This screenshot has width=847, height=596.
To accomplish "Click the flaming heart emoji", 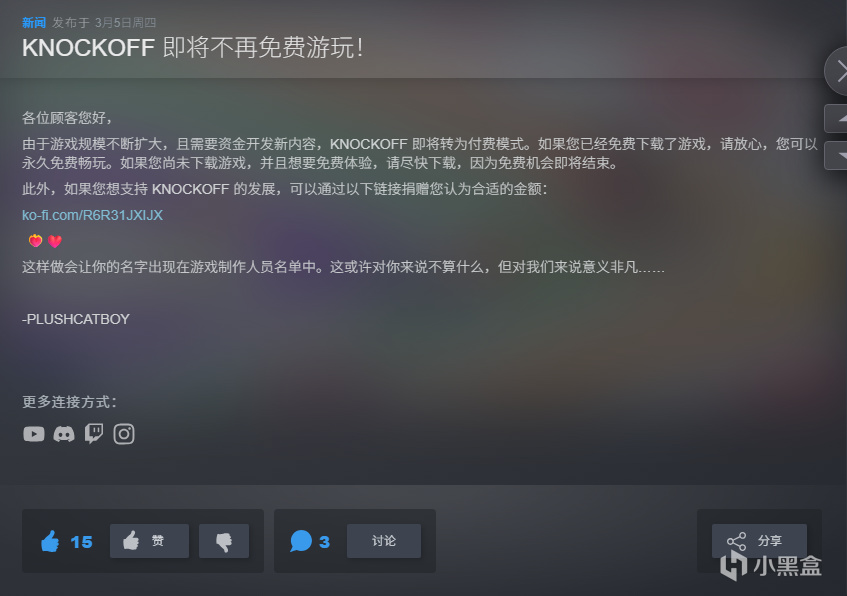I will pos(36,240).
